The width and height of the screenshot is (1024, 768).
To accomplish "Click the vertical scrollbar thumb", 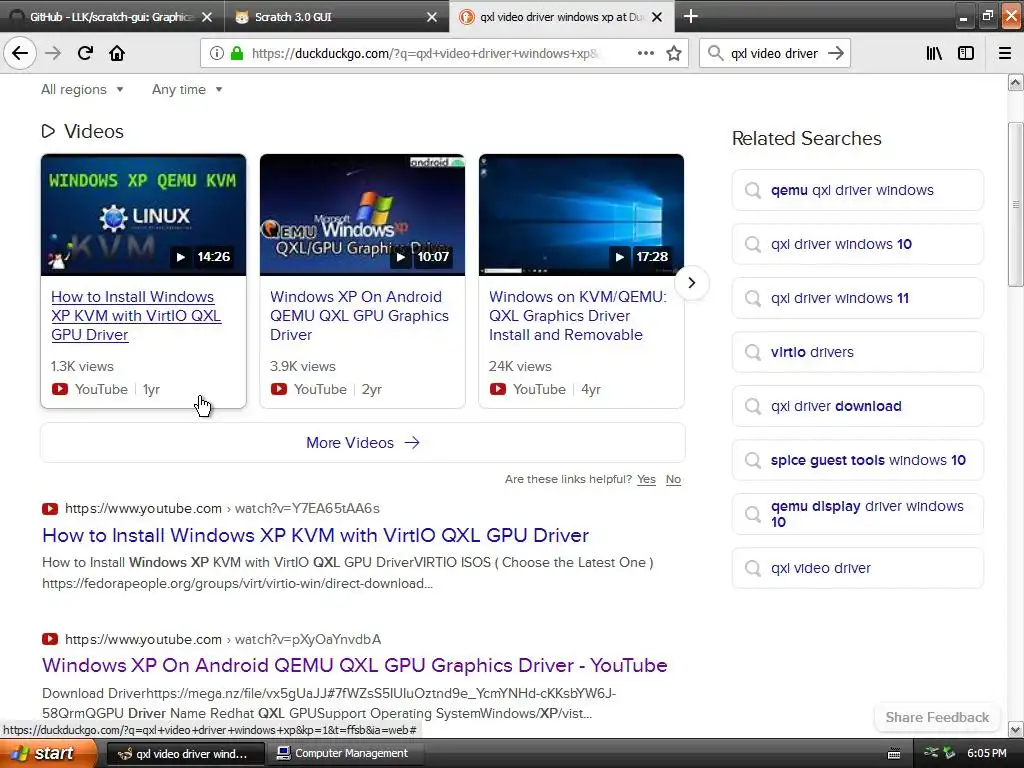I will coord(1016,204).
